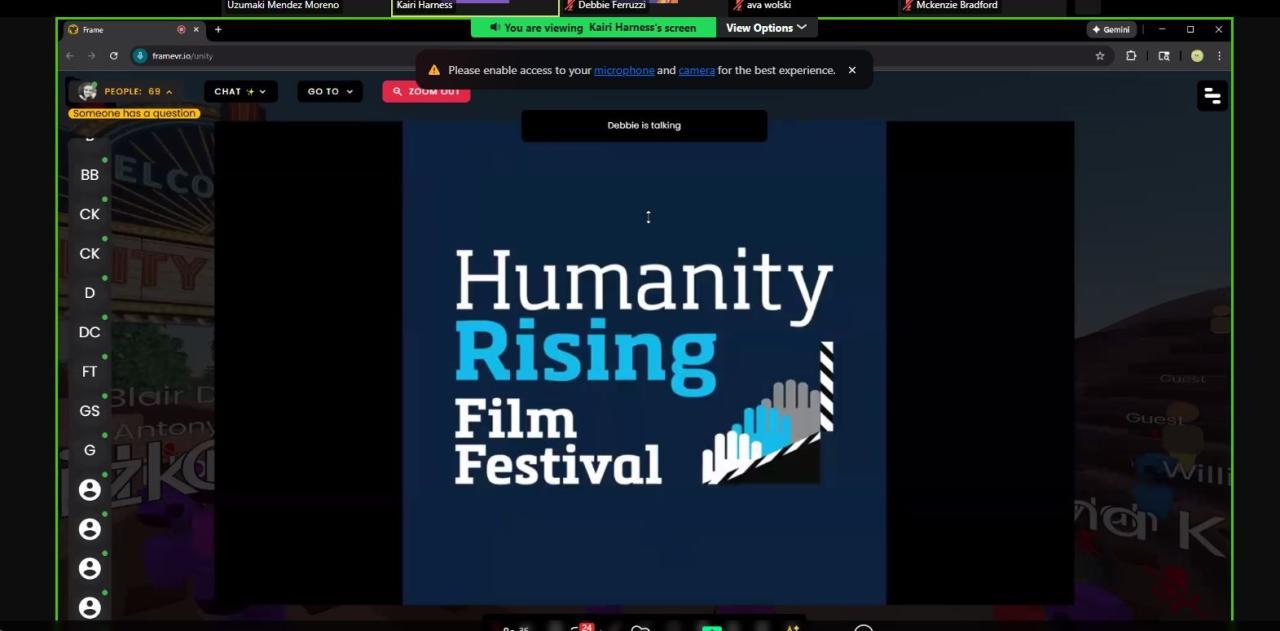Open the View Options dropdown
This screenshot has width=1280, height=631.
766,28
